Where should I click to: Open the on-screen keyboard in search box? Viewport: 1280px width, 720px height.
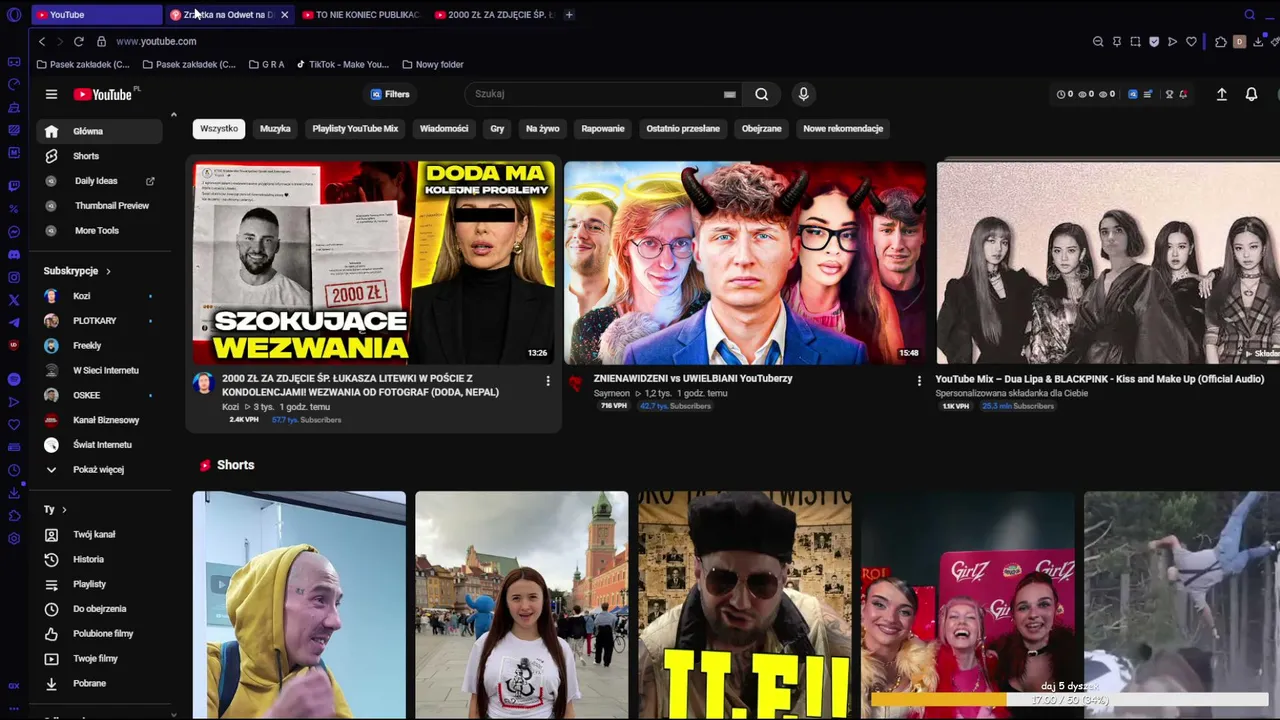point(730,94)
